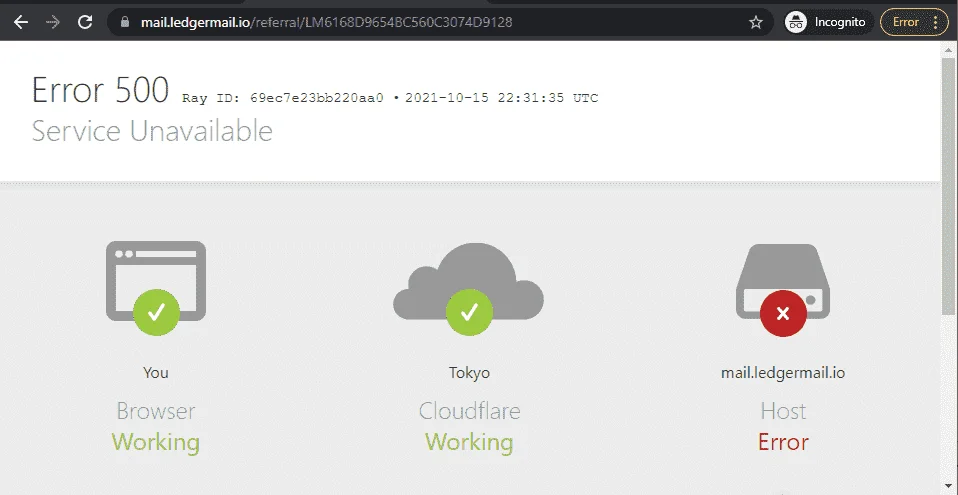Click the mail.ledgermail.io host label
The width and height of the screenshot is (958, 495).
783,373
